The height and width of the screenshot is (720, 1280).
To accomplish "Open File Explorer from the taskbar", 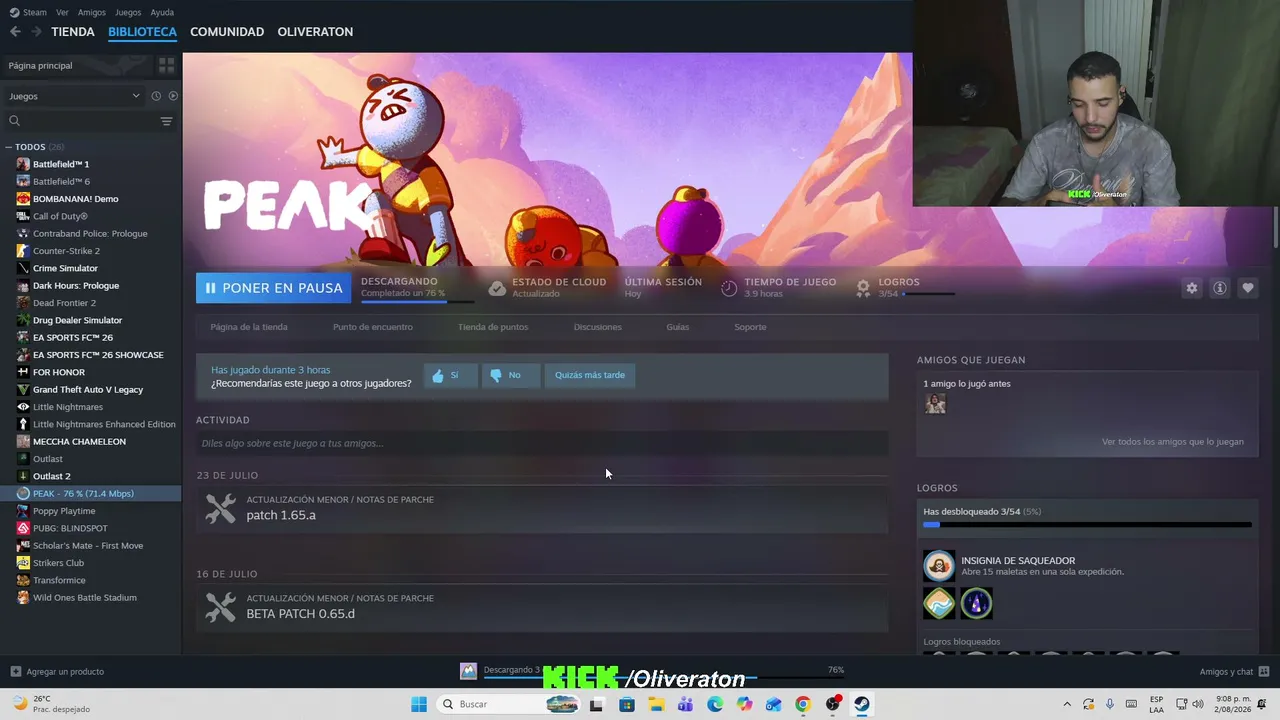I will pos(656,704).
